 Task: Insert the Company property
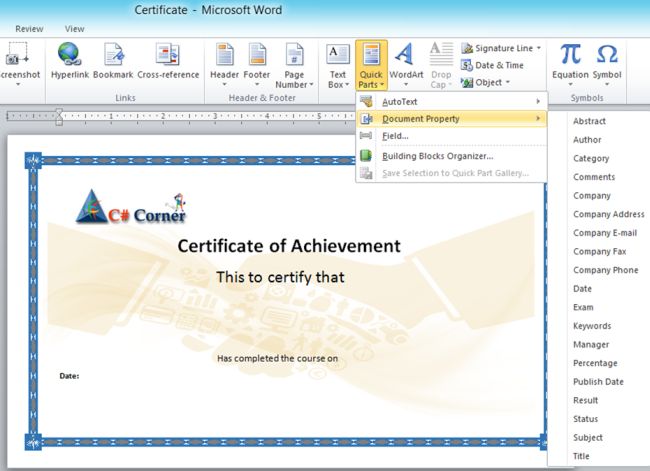592,196
